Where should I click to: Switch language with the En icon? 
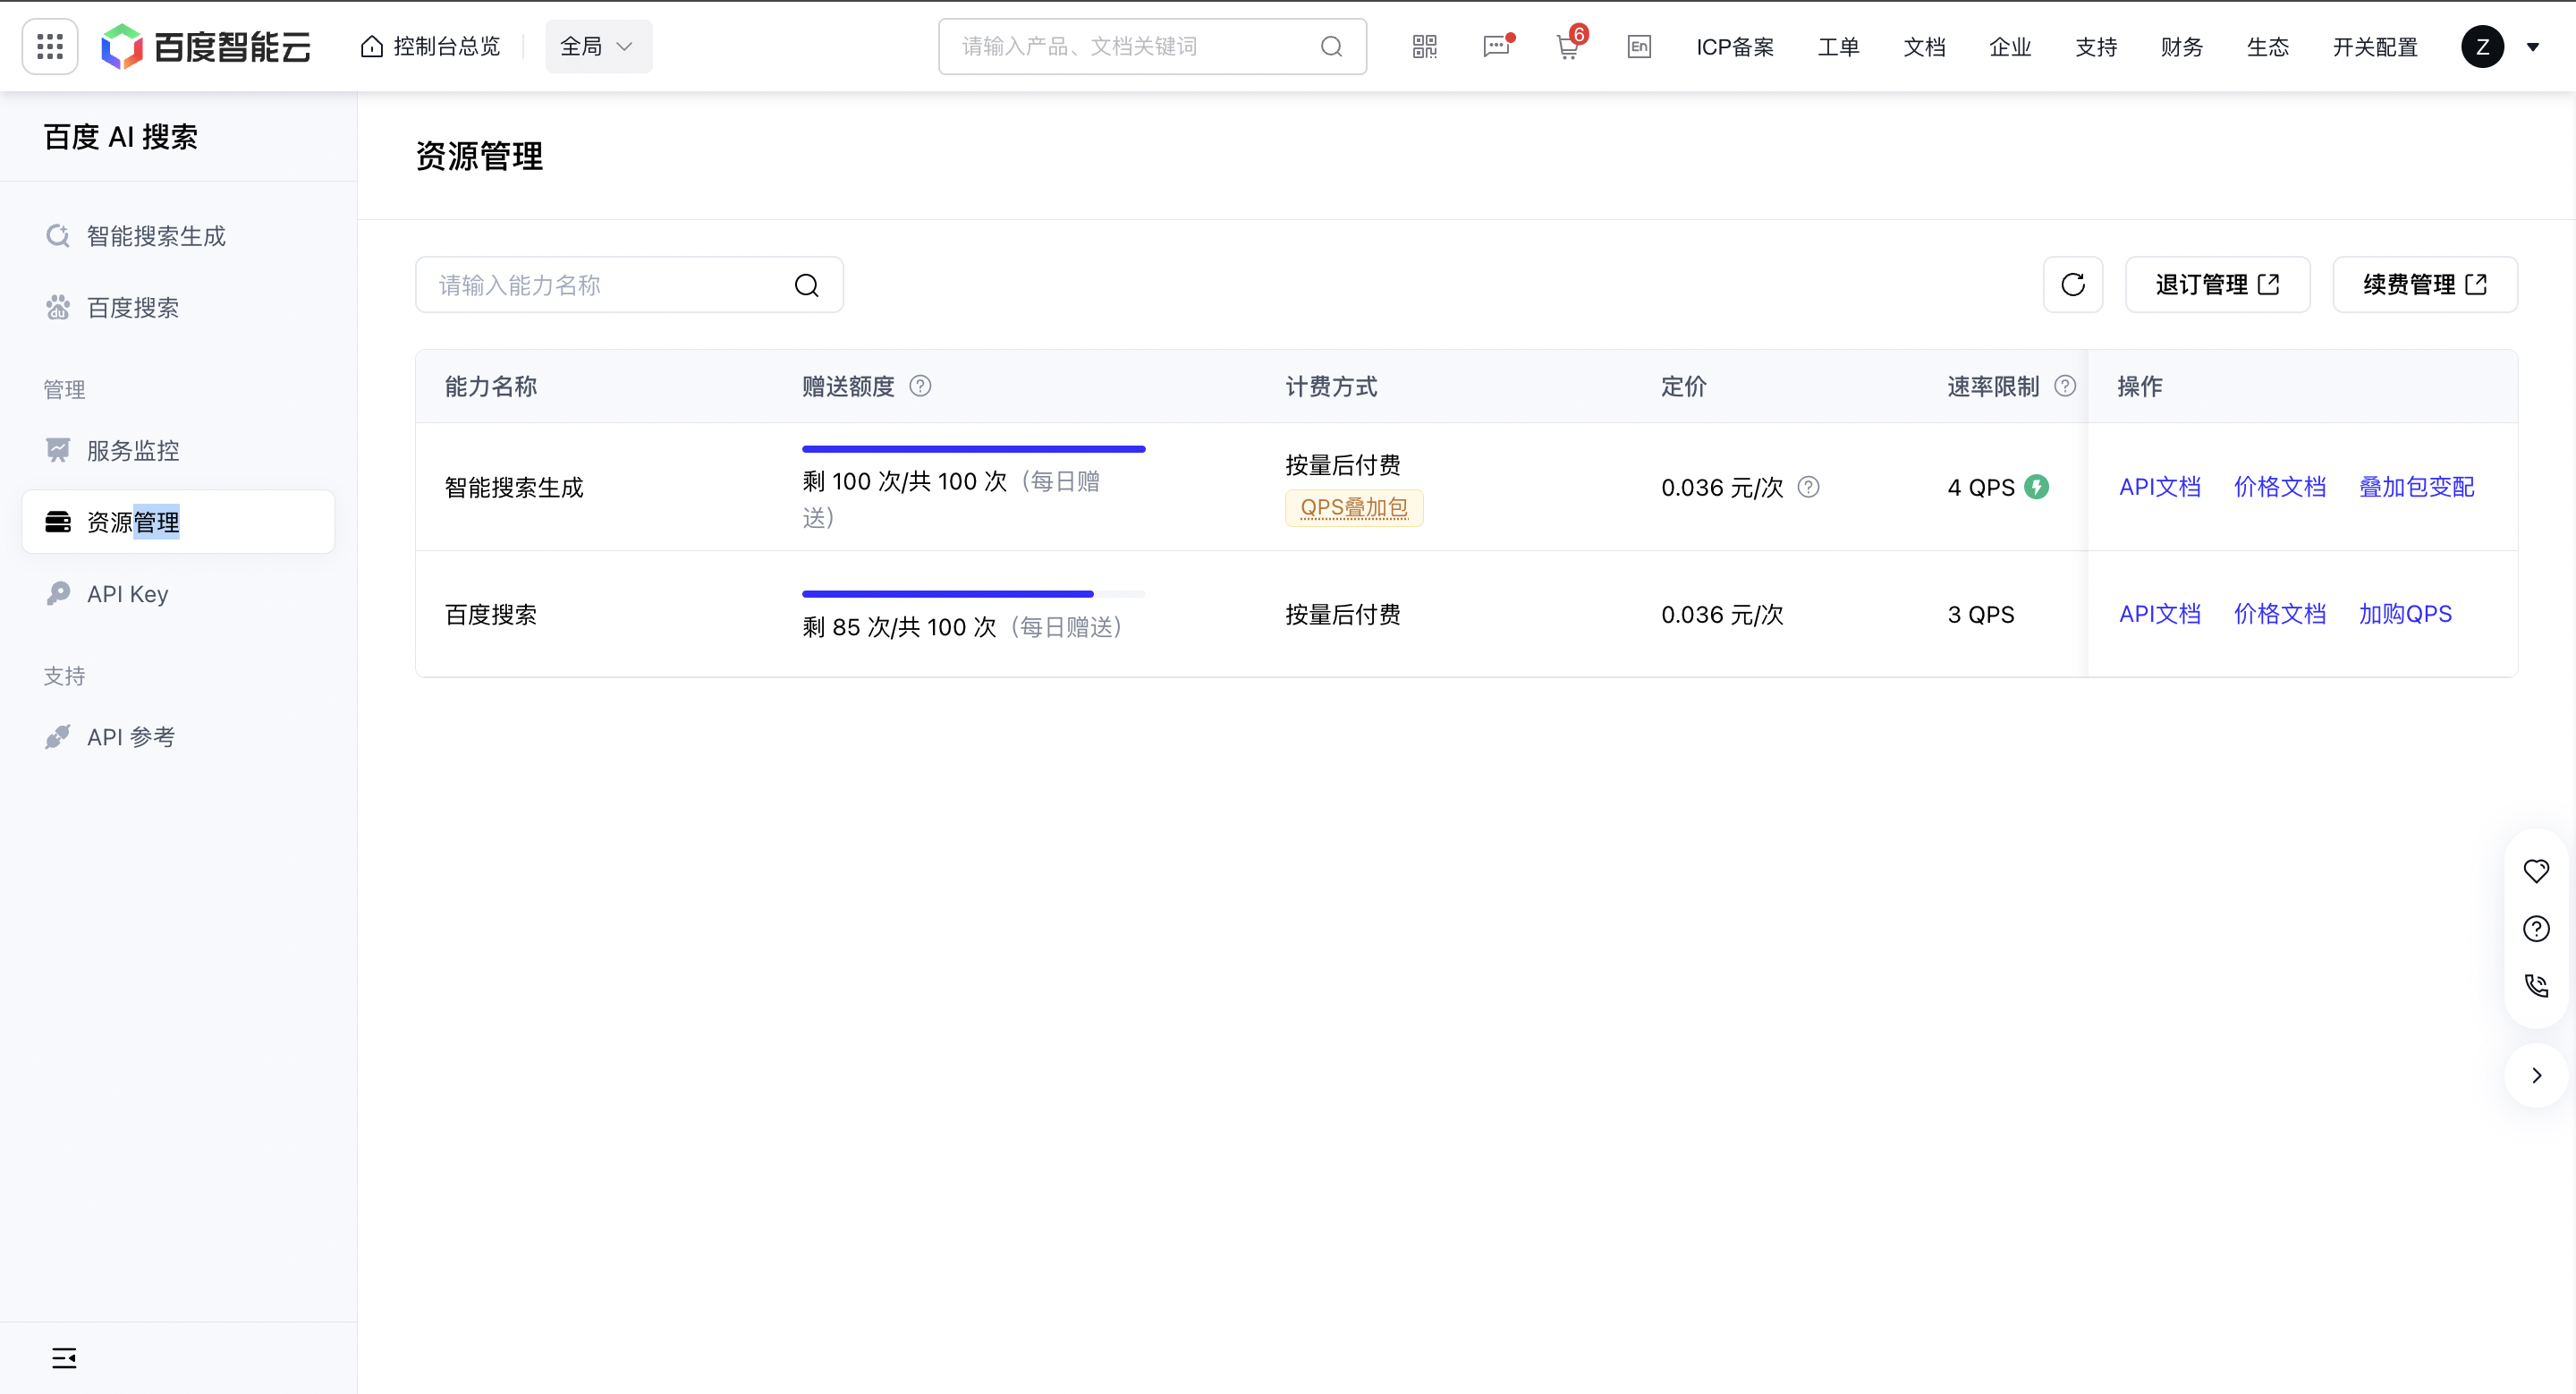(x=1639, y=46)
